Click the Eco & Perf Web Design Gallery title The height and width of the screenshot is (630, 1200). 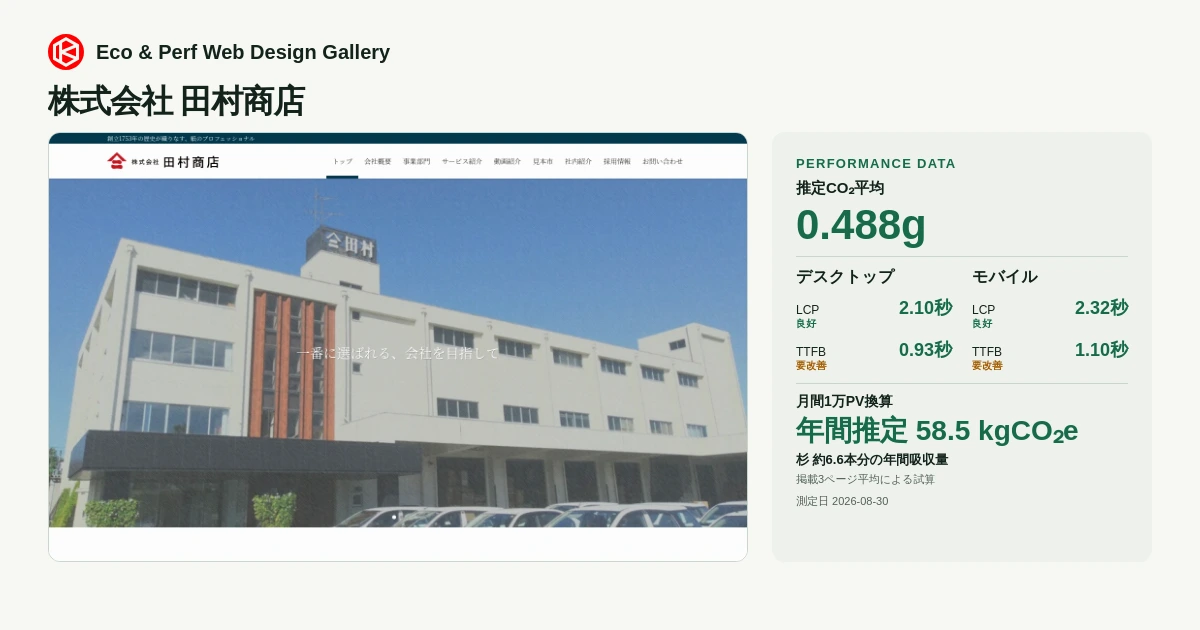pyautogui.click(x=243, y=52)
